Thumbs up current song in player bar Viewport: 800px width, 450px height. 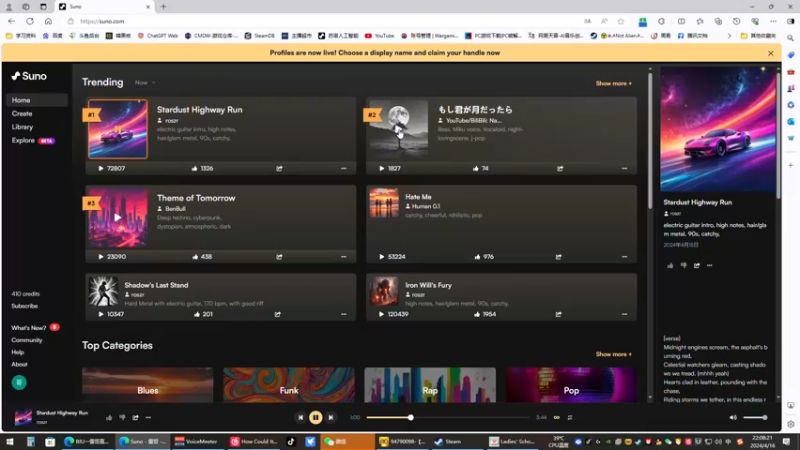tap(109, 417)
